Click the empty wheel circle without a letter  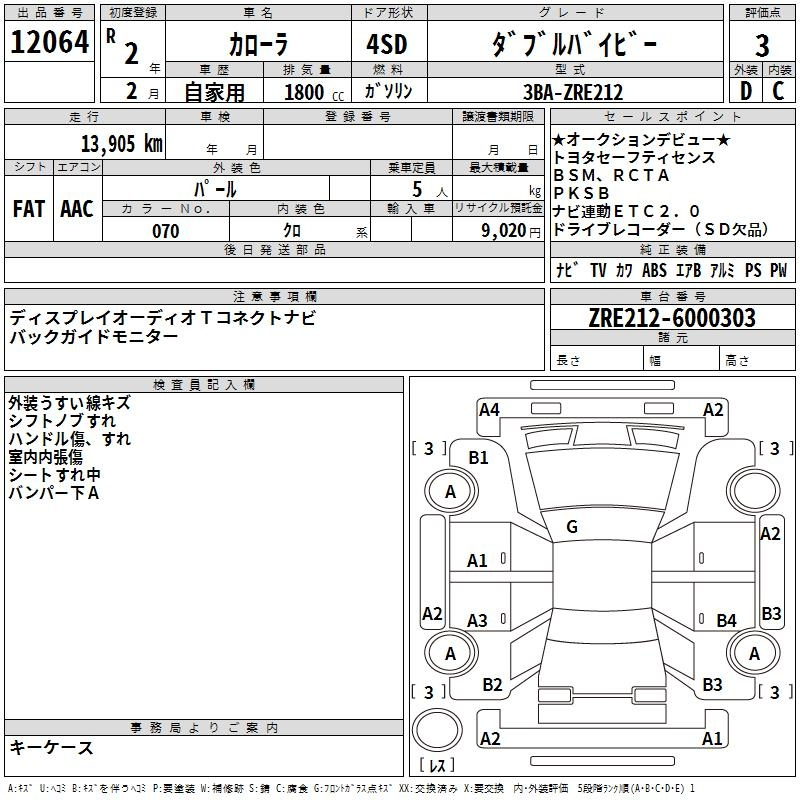click(x=754, y=491)
